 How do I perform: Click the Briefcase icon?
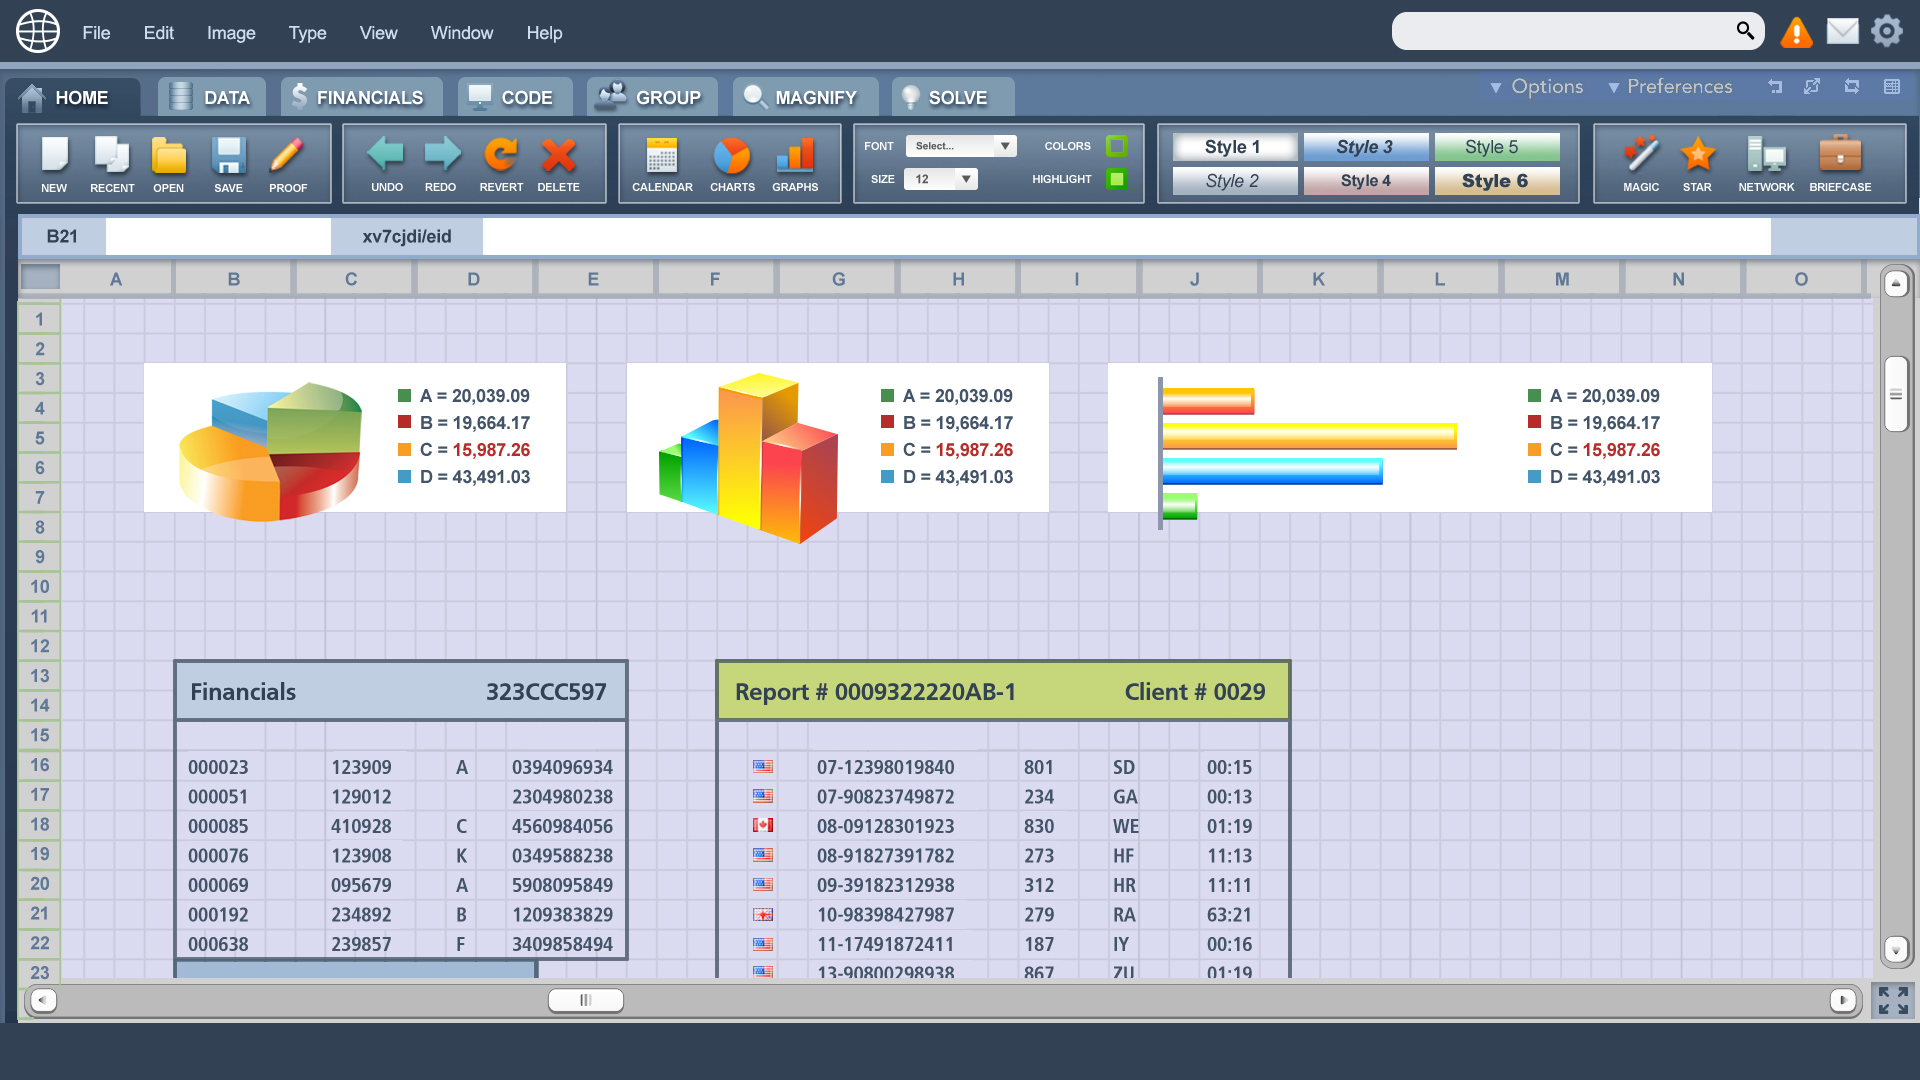click(1839, 156)
